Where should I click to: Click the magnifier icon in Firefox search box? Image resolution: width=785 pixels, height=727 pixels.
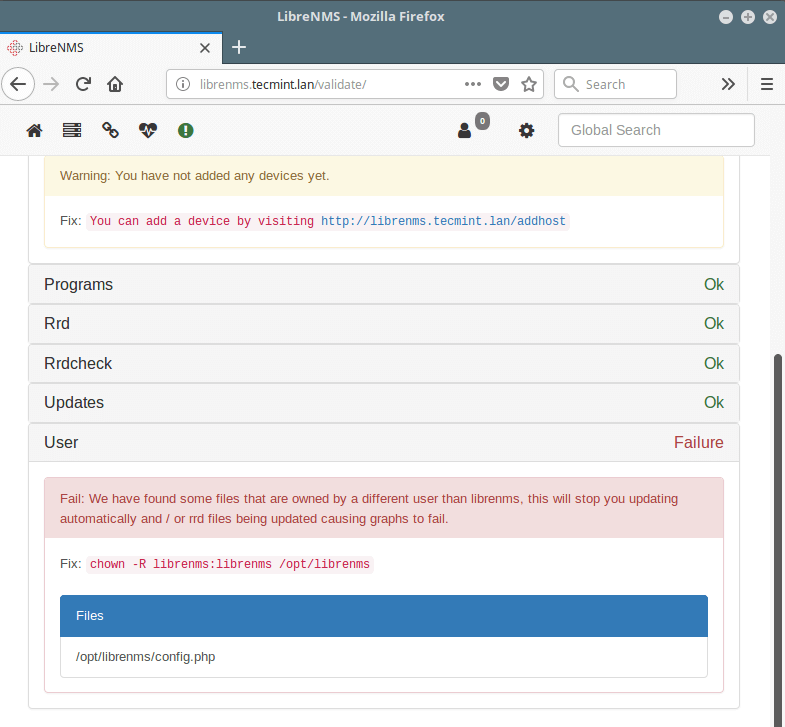[570, 84]
